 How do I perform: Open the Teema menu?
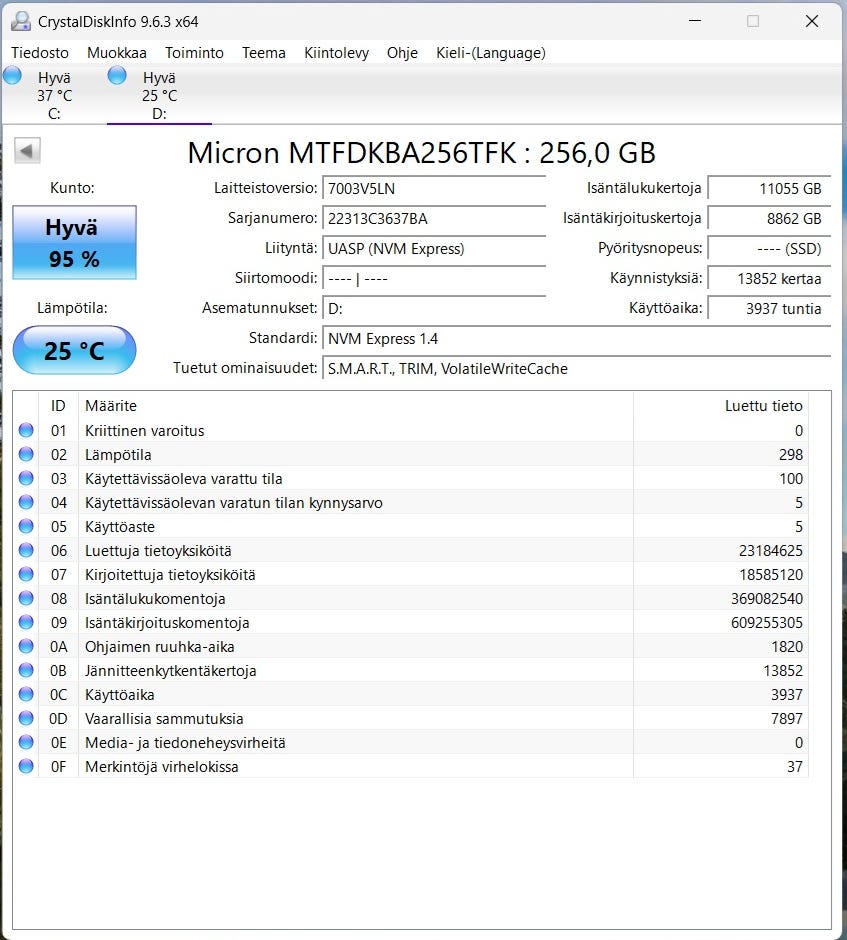[264, 53]
